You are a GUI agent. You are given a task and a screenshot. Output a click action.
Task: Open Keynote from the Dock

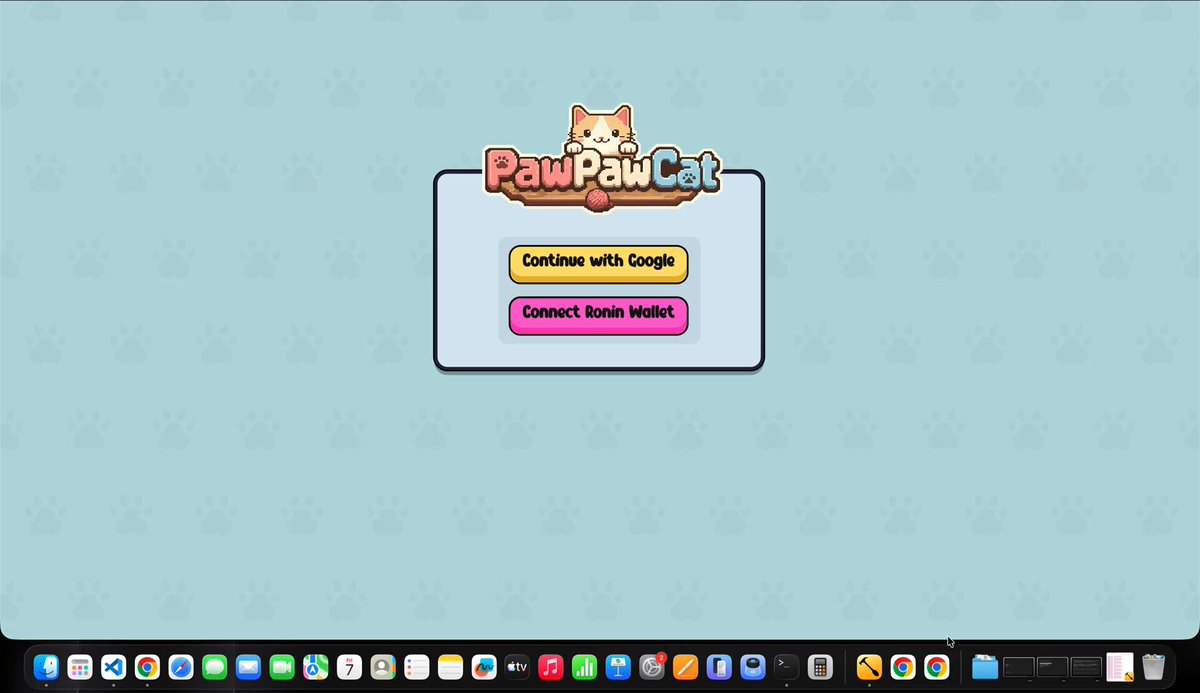point(618,667)
